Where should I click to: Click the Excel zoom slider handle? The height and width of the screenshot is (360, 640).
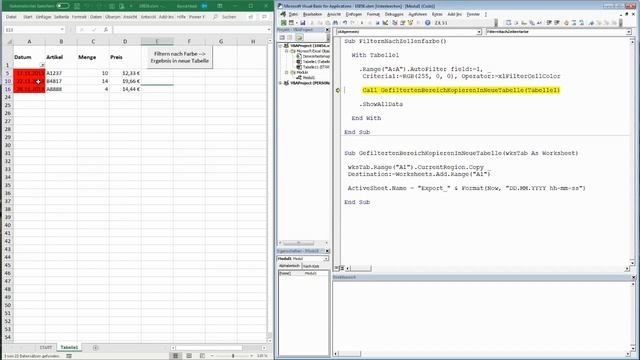tap(233, 356)
